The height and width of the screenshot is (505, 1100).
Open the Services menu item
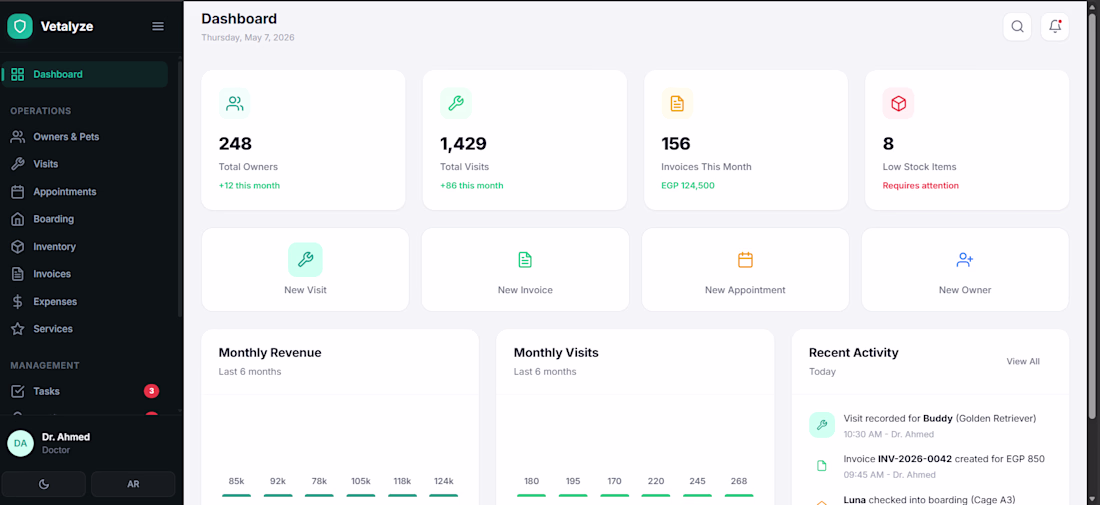(85, 329)
